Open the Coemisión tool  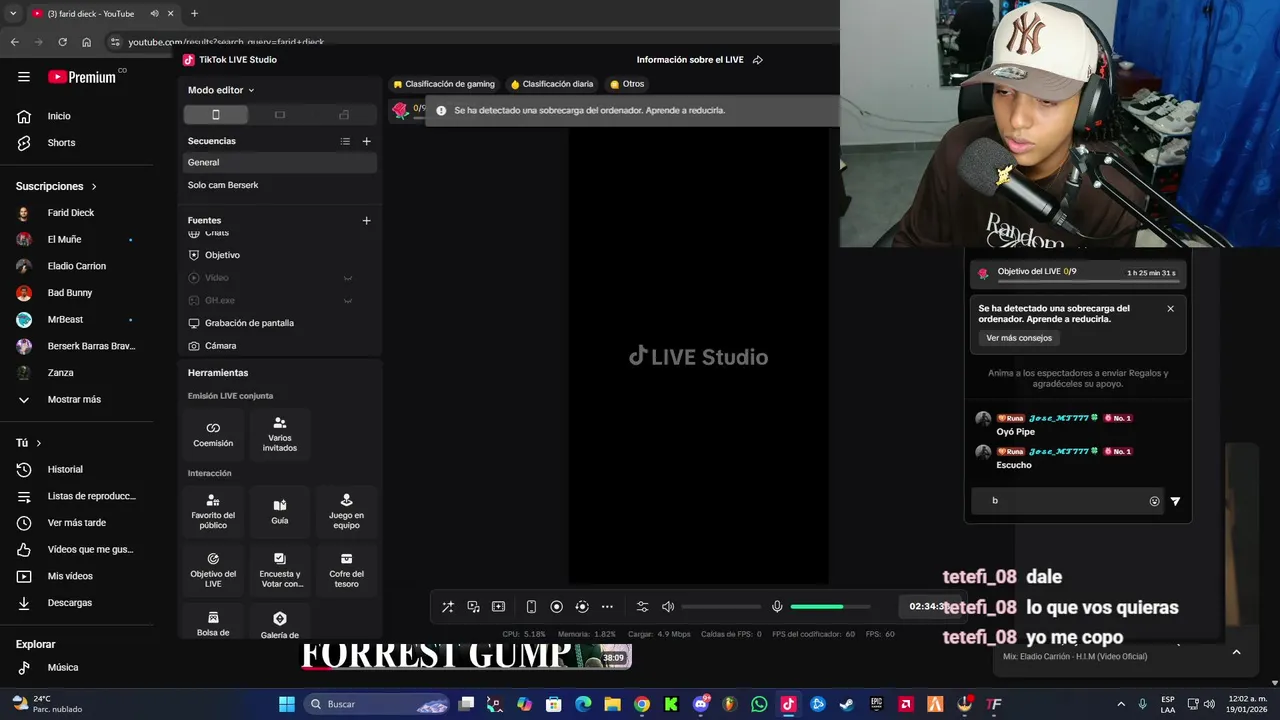point(213,434)
